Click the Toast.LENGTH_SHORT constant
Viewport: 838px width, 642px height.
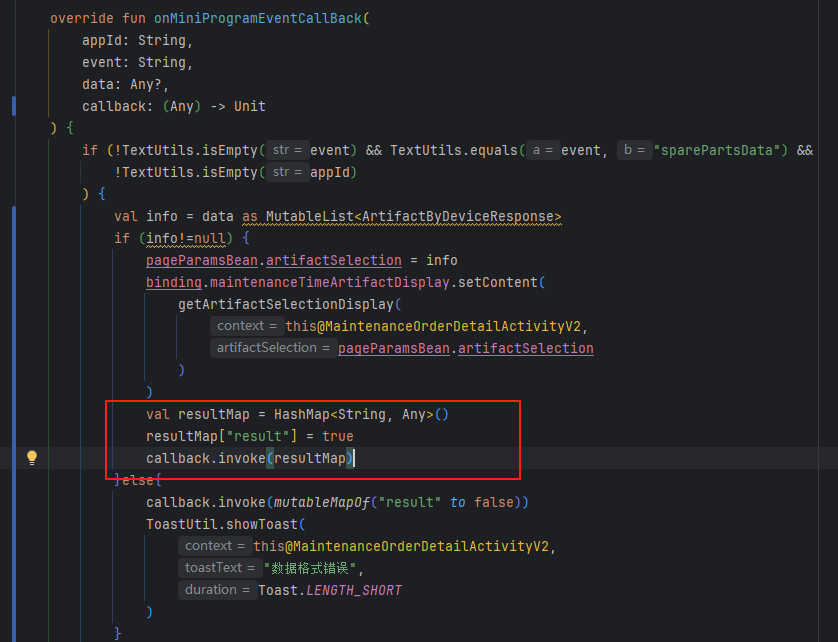pyautogui.click(x=329, y=590)
